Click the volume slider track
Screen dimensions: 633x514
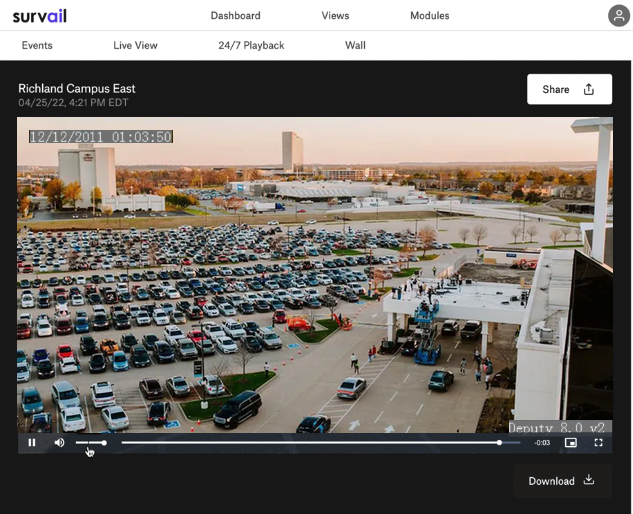(90, 442)
